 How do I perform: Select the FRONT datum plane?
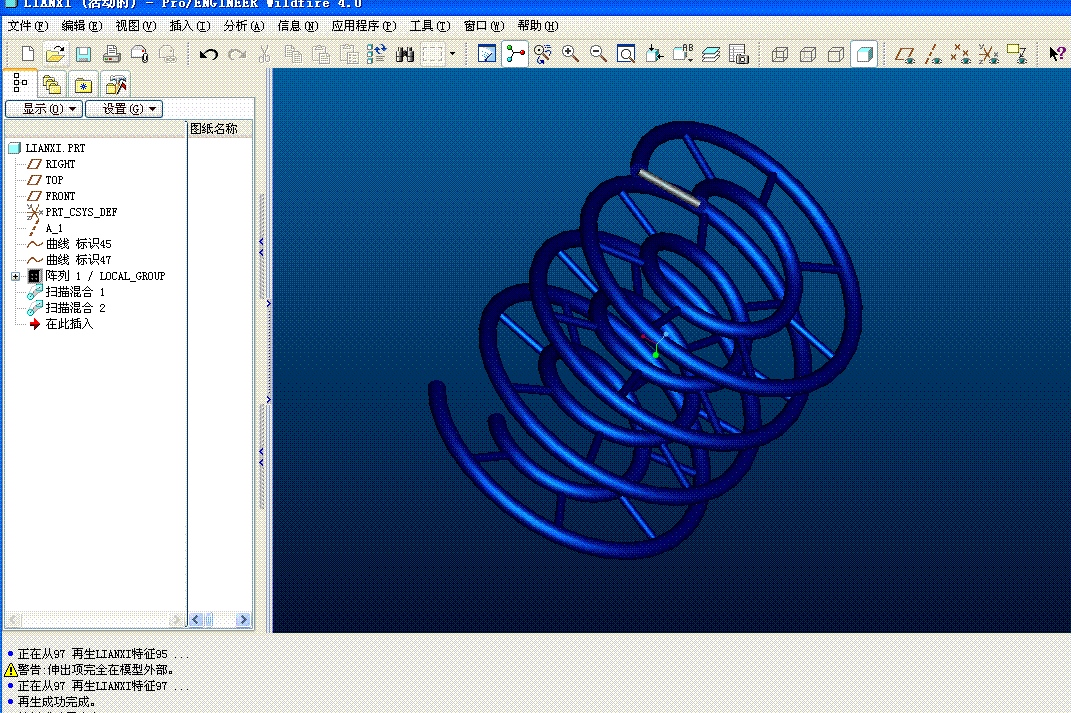coord(51,196)
